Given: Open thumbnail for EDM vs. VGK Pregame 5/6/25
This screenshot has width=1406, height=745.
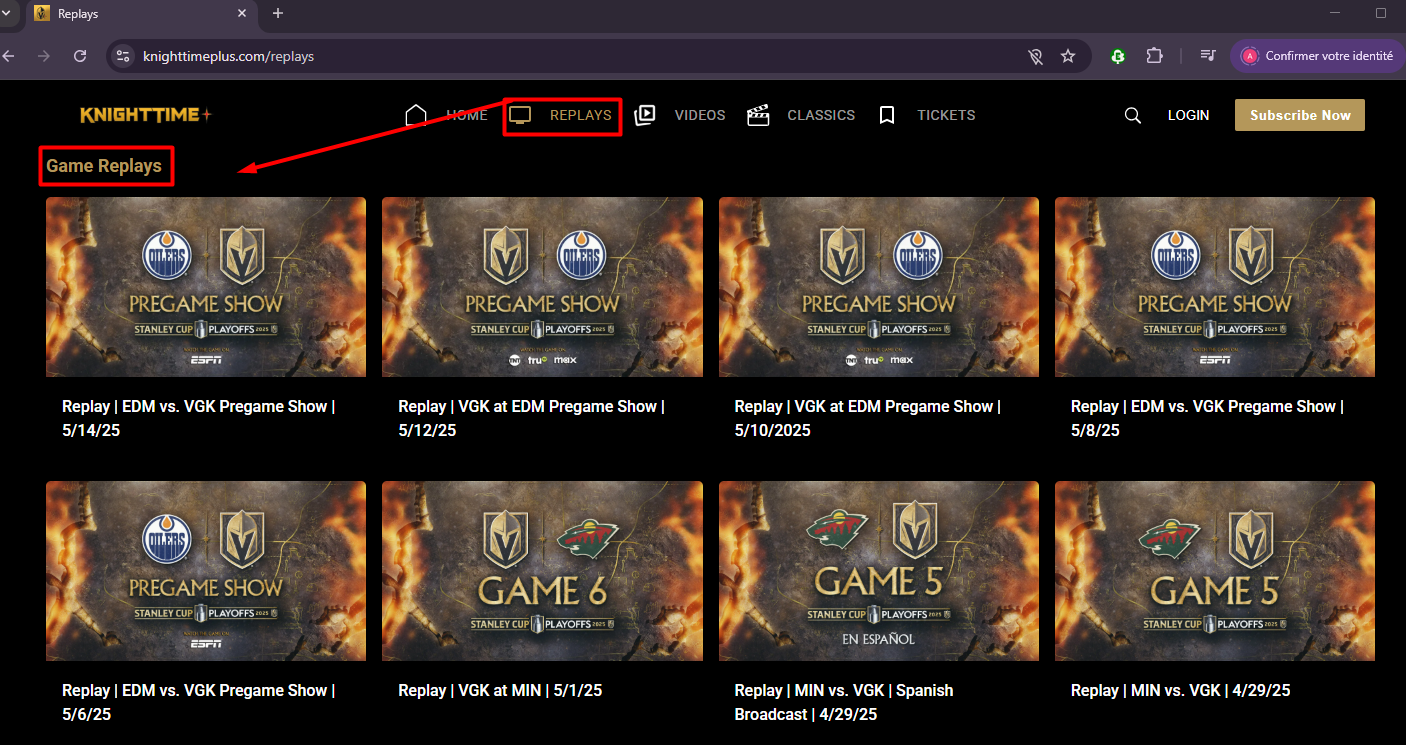Looking at the screenshot, I should 206,571.
